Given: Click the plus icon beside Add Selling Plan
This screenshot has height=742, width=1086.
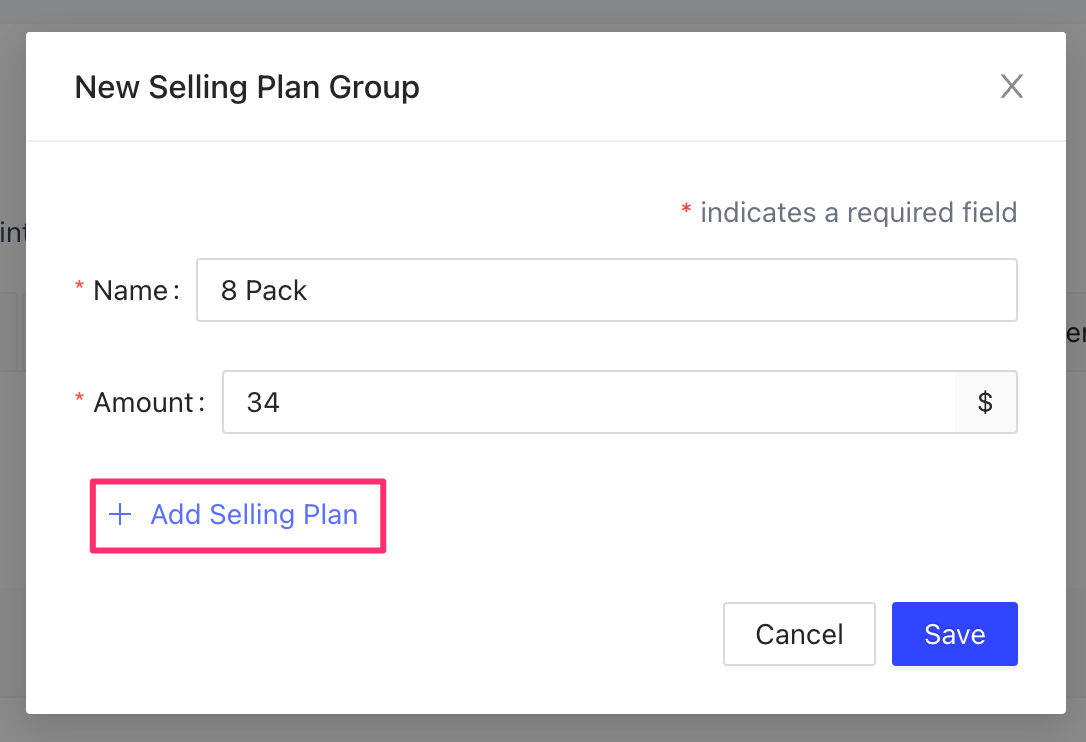Looking at the screenshot, I should 120,515.
